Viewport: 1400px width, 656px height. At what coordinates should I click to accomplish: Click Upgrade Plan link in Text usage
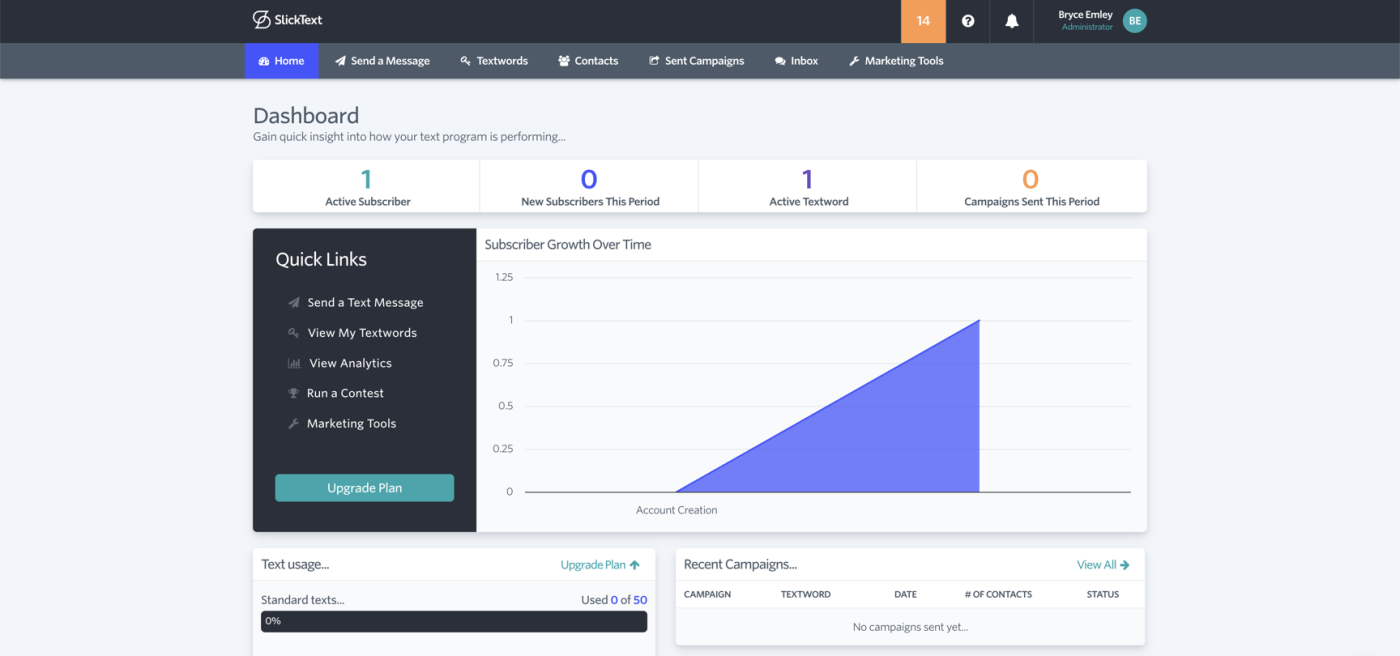point(600,564)
